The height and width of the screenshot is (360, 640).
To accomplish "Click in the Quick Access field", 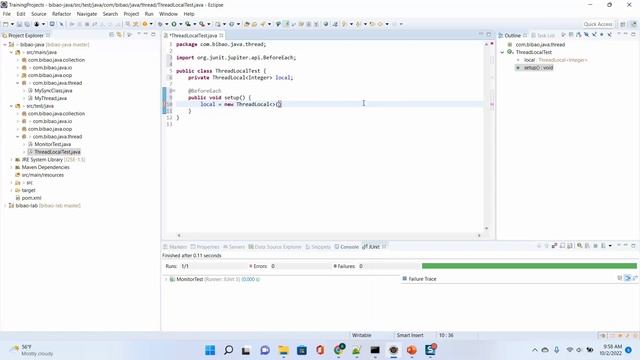I will click(598, 24).
